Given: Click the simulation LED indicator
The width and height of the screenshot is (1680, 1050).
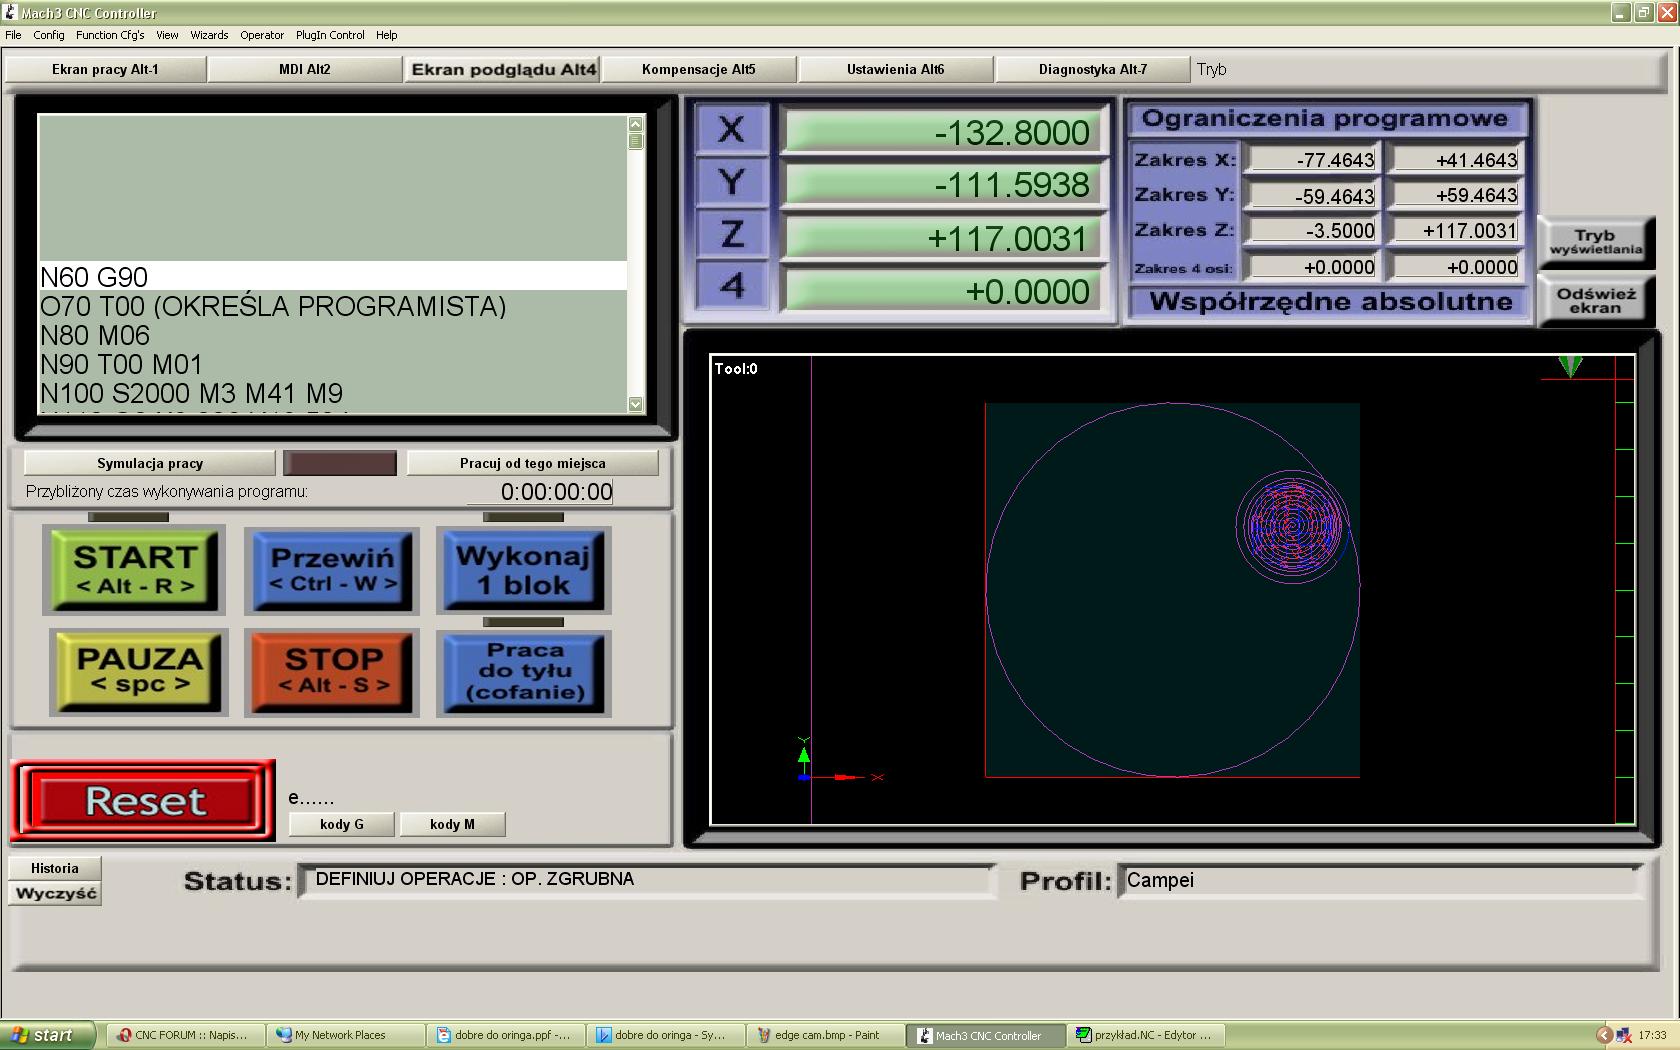Looking at the screenshot, I should 340,463.
